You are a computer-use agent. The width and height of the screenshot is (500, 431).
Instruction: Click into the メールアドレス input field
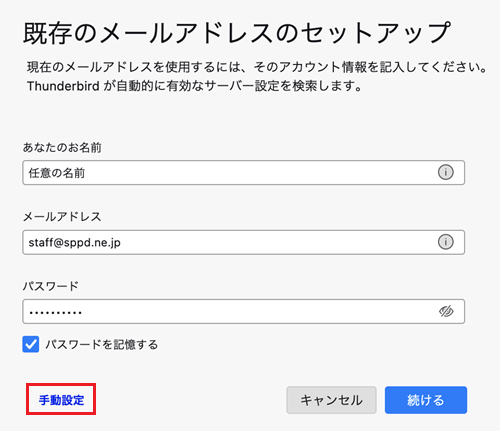(244, 242)
